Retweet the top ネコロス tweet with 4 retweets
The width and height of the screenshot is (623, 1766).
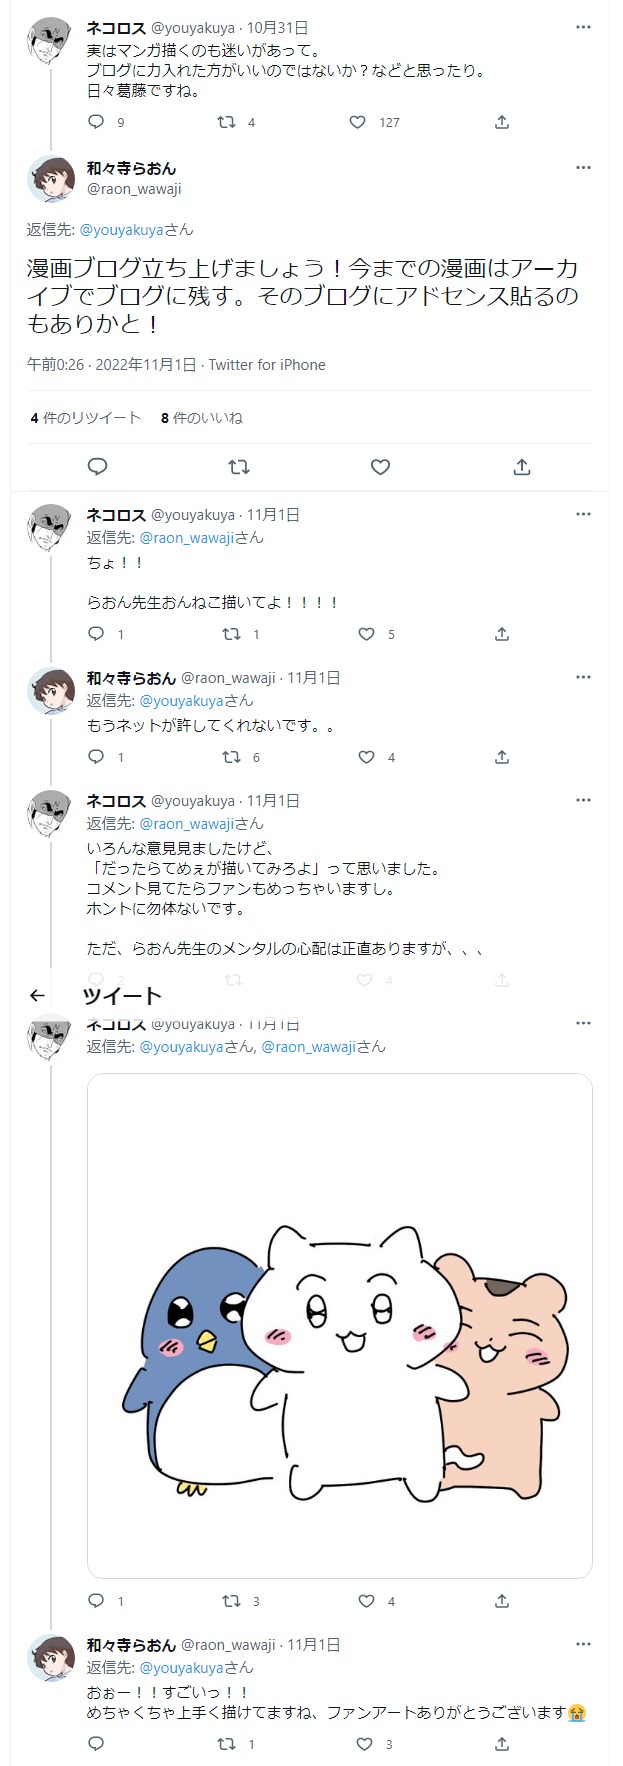[227, 122]
